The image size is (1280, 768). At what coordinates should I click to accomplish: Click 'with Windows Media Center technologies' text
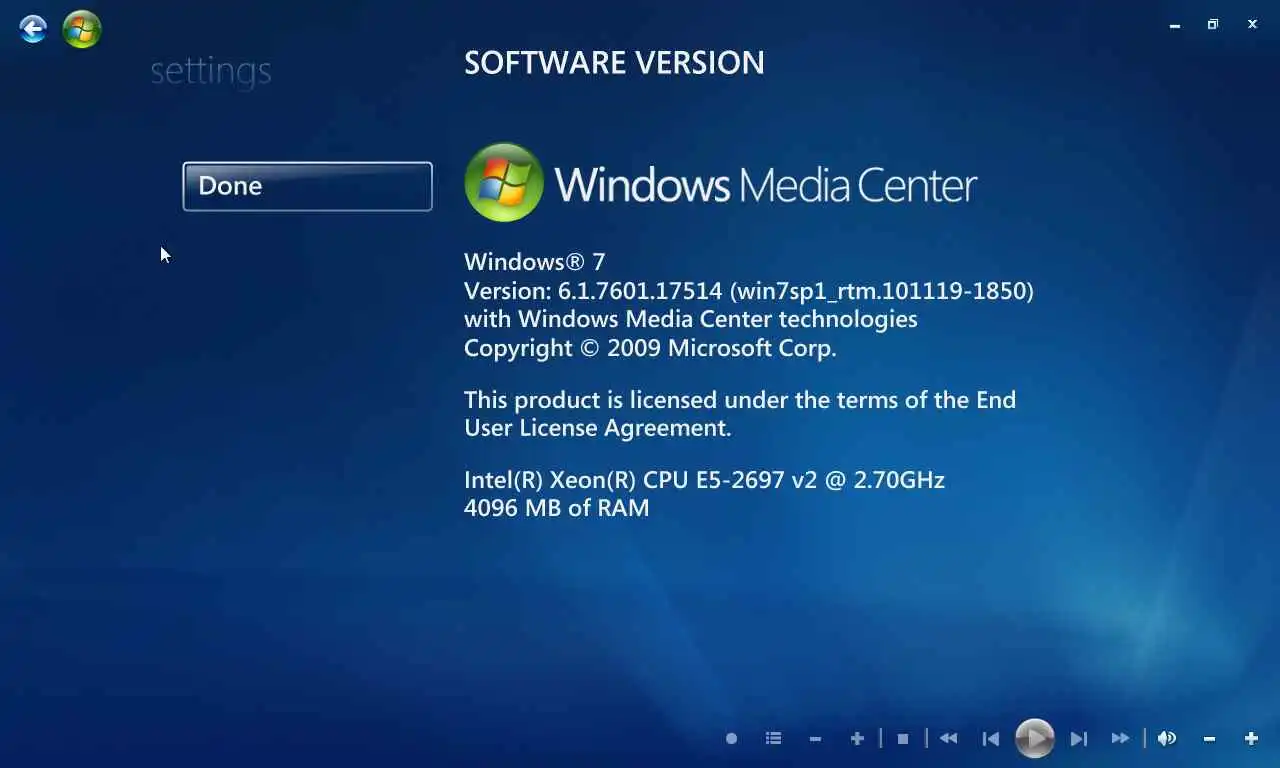click(691, 319)
